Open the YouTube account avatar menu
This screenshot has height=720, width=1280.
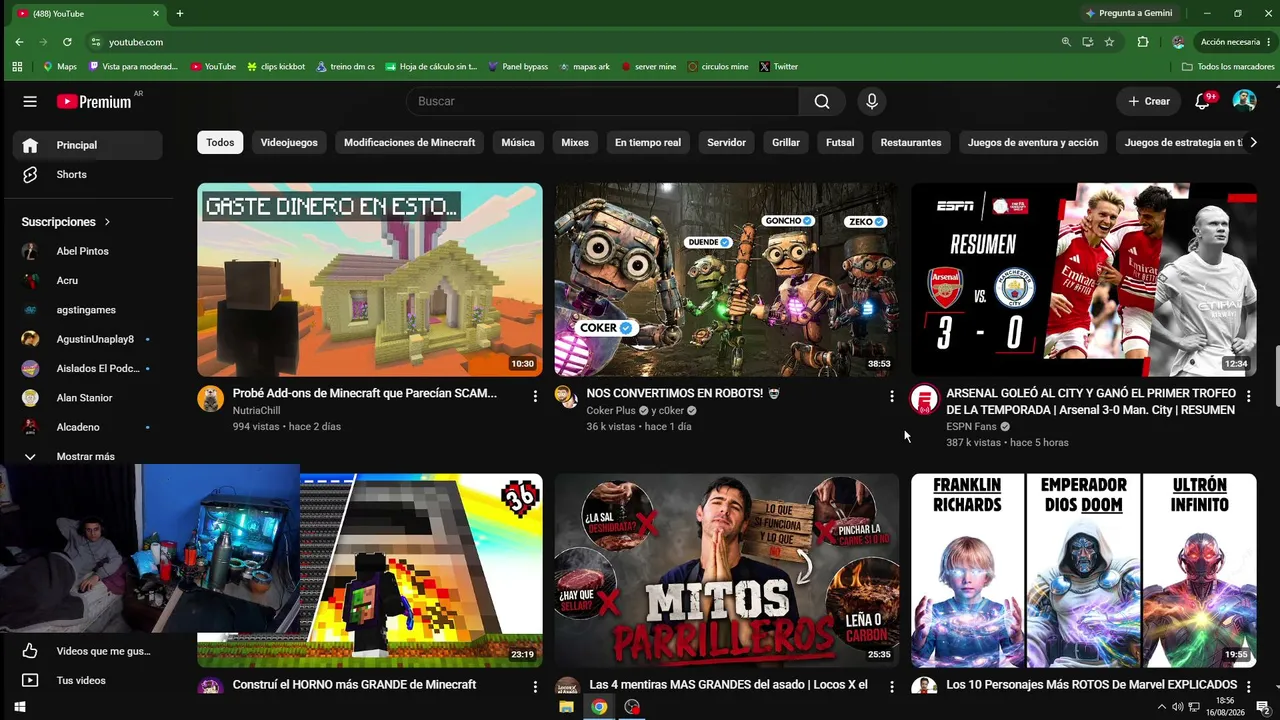pyautogui.click(x=1244, y=101)
